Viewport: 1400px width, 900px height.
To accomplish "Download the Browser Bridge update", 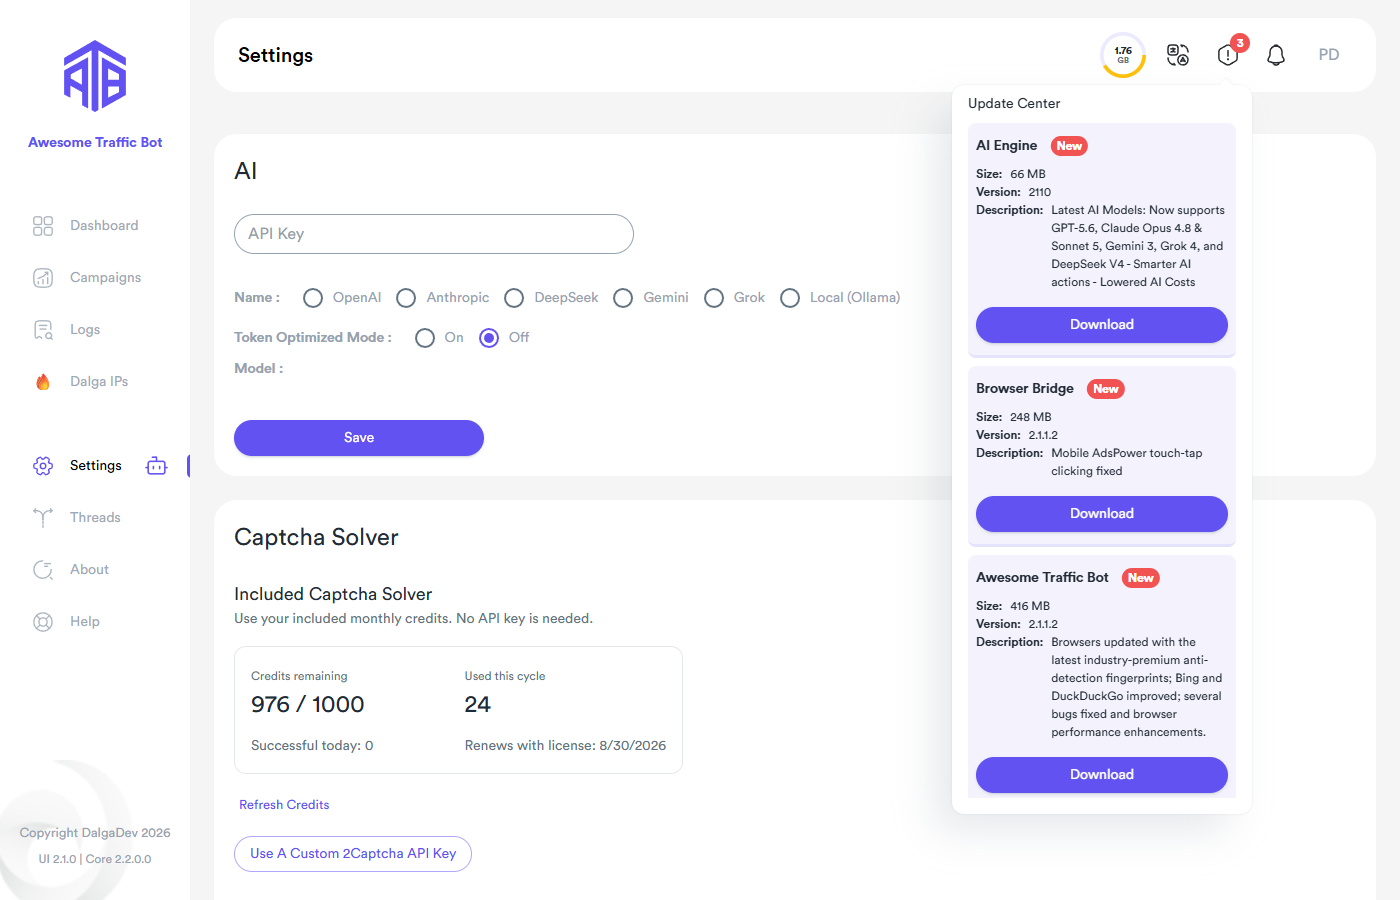I will point(1102,514).
